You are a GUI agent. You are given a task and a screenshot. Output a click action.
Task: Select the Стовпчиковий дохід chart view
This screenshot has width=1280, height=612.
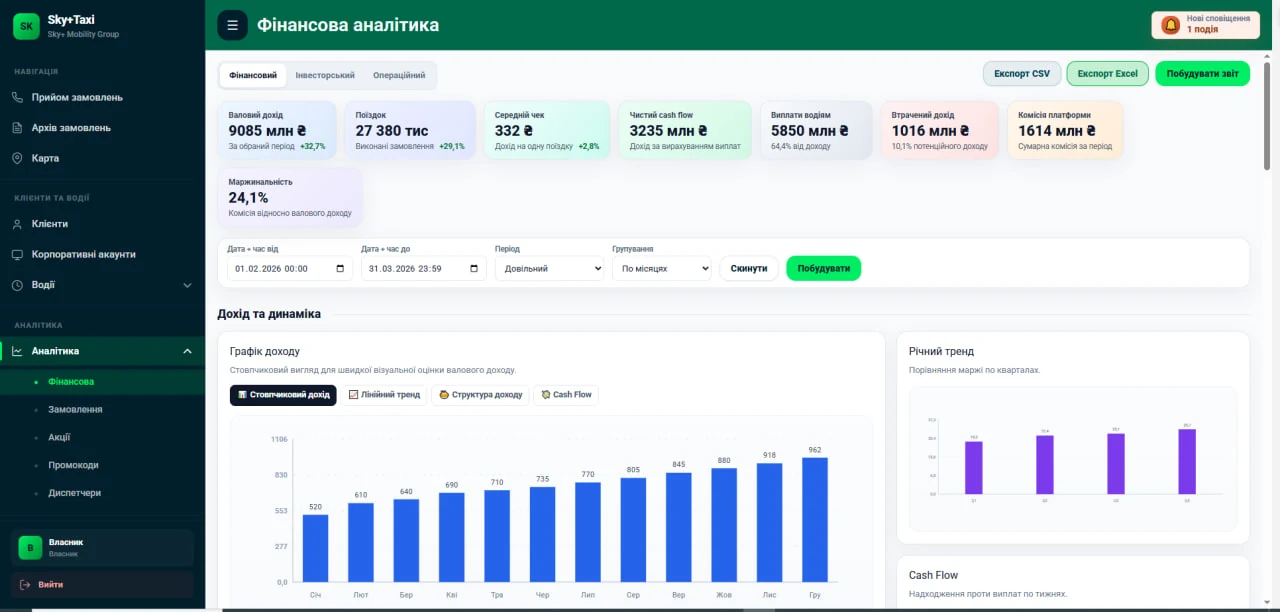pos(283,395)
